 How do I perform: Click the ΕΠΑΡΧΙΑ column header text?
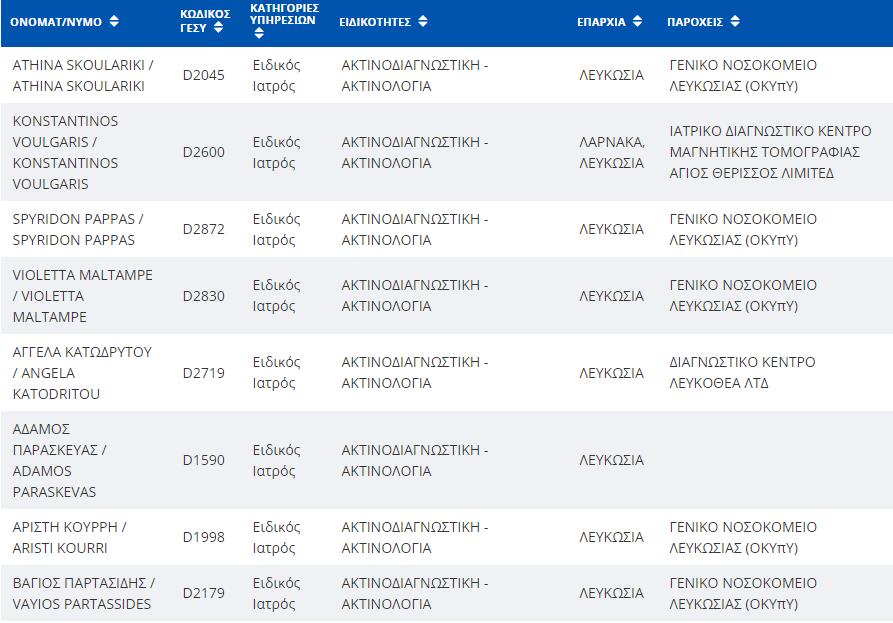[x=601, y=22]
